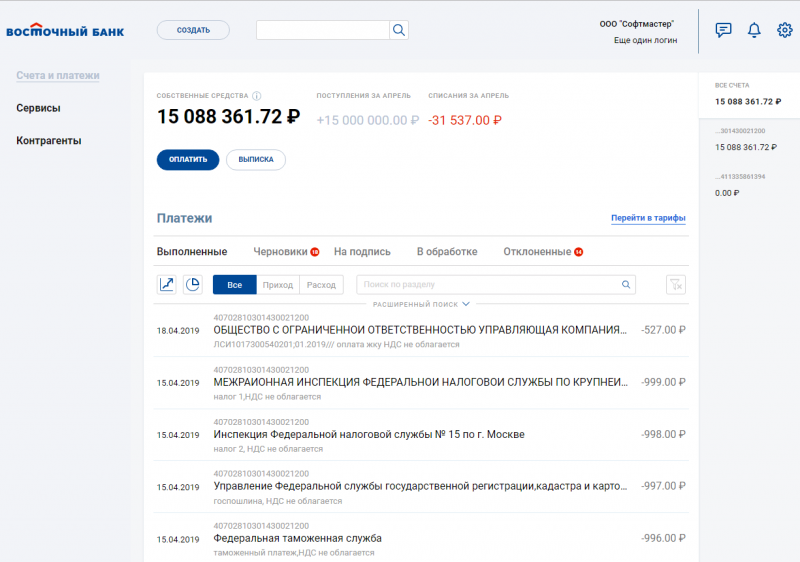This screenshot has height=562, width=800.
Task: Click the reset filter icon
Action: [676, 285]
